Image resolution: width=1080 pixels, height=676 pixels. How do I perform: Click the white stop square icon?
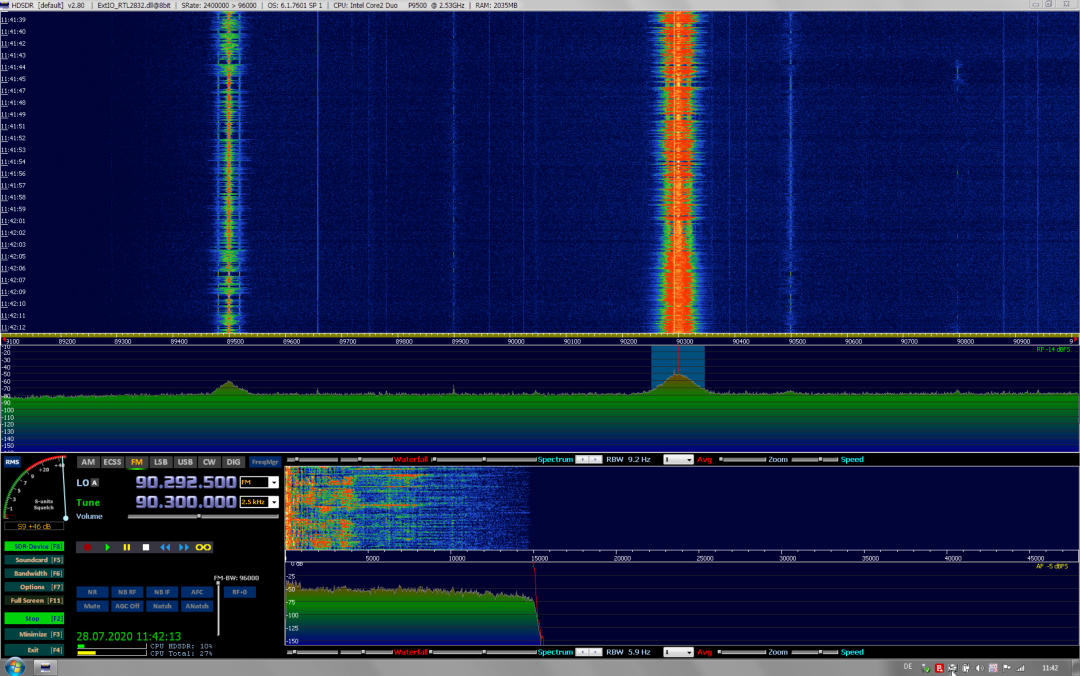pos(145,547)
